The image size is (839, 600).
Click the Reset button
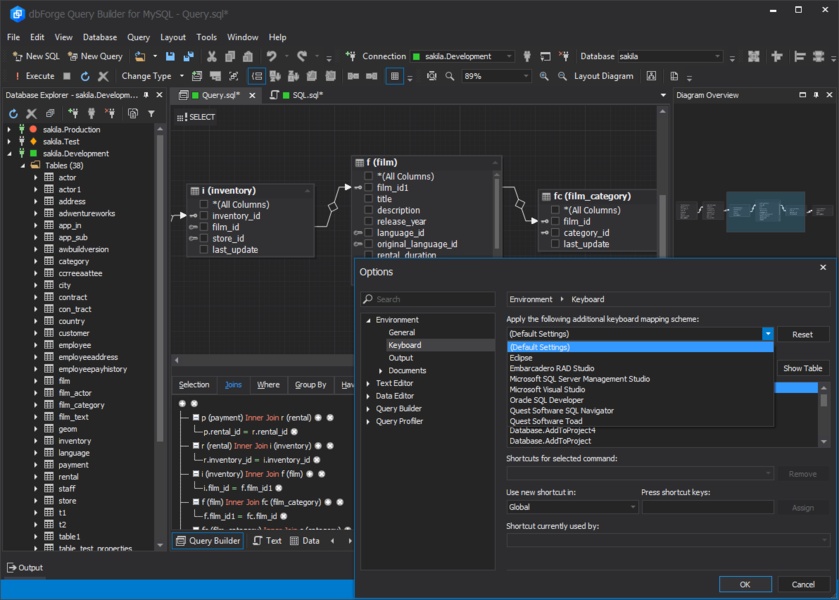click(x=802, y=335)
